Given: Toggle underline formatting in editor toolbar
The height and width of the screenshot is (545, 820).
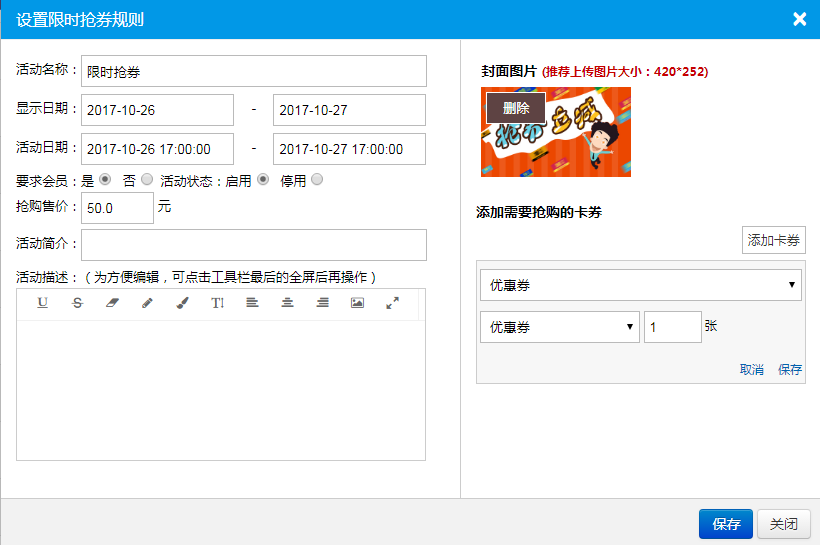Looking at the screenshot, I should click(x=43, y=303).
